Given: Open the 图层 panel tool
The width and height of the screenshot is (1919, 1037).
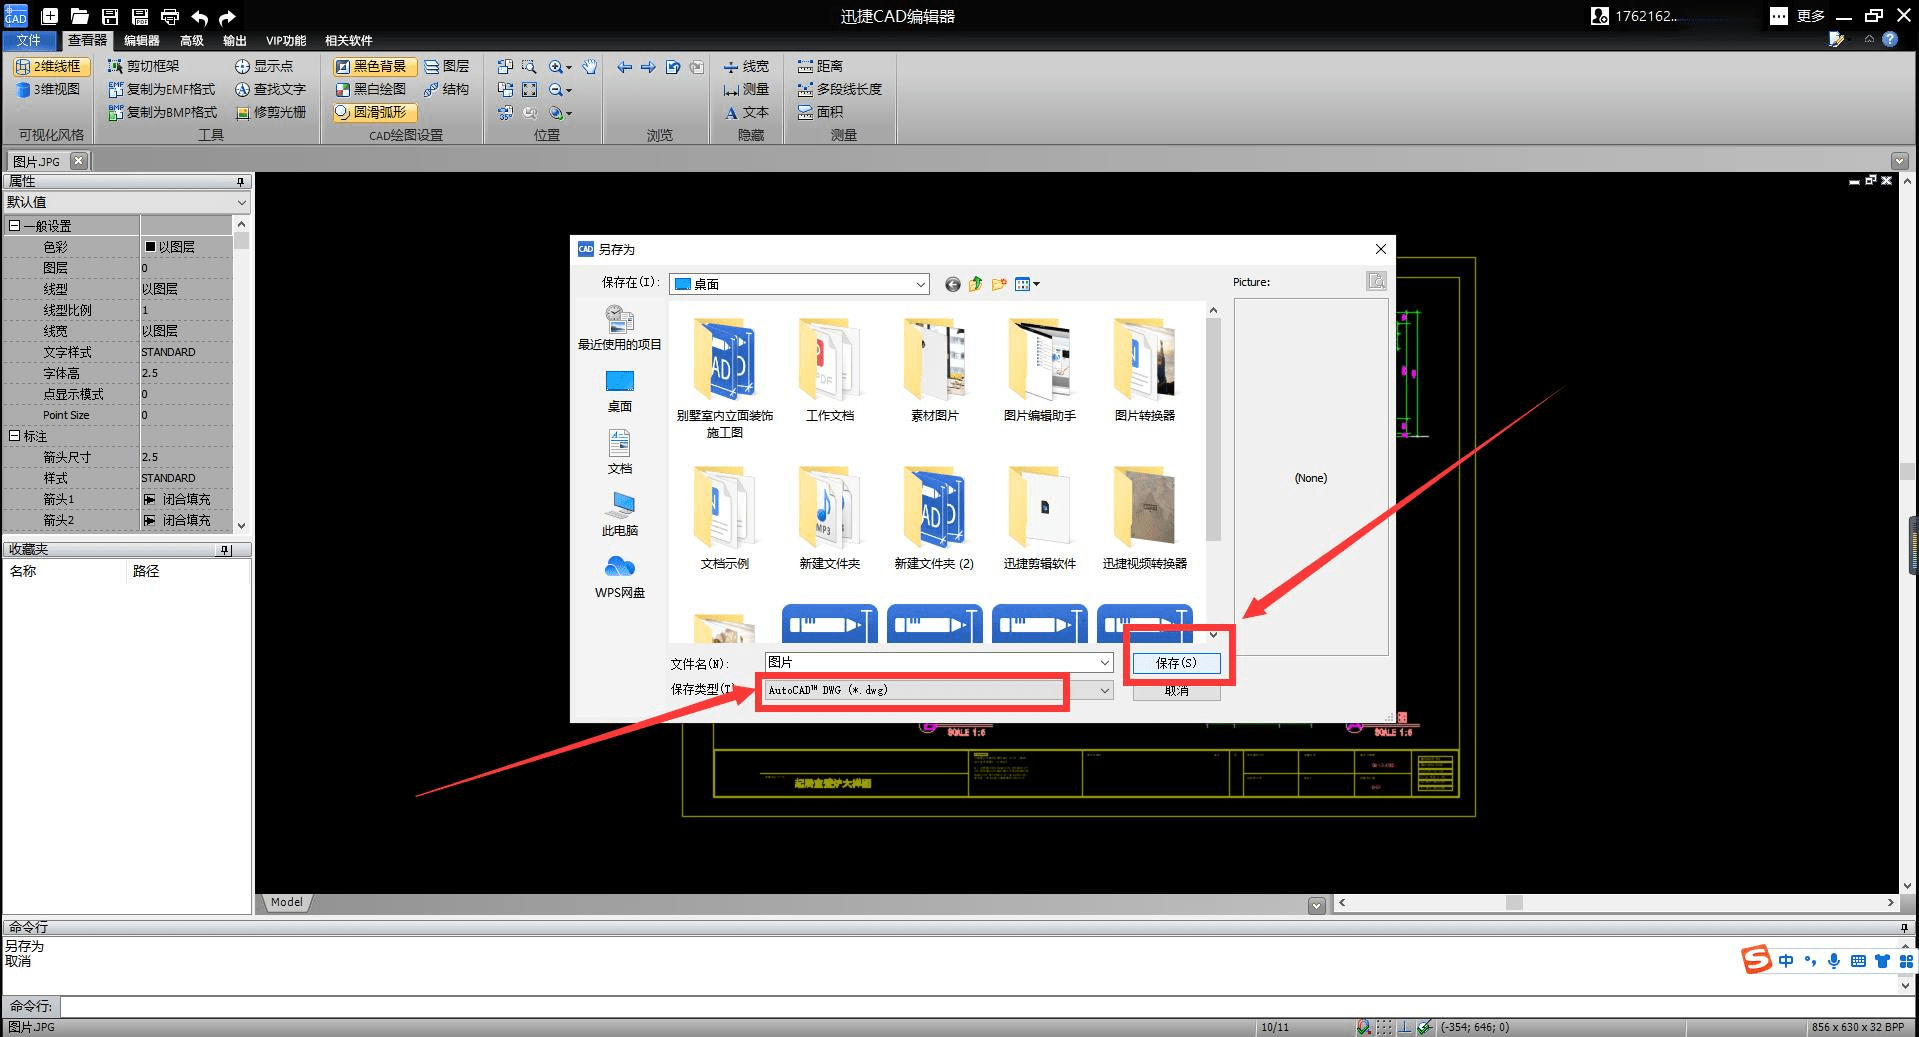Looking at the screenshot, I should (x=446, y=66).
